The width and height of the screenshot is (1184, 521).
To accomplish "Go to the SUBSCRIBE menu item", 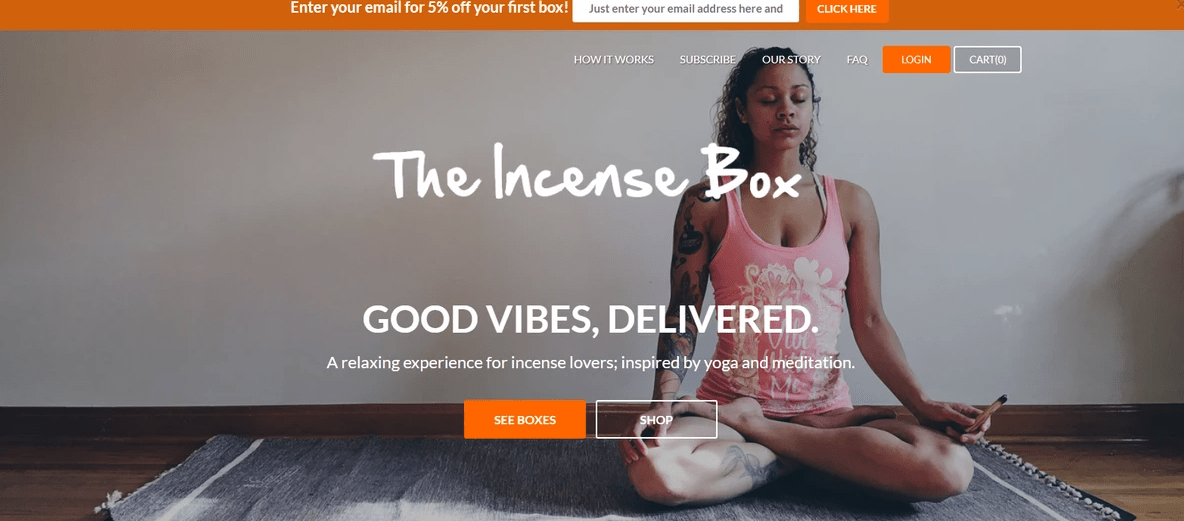I will [x=708, y=60].
